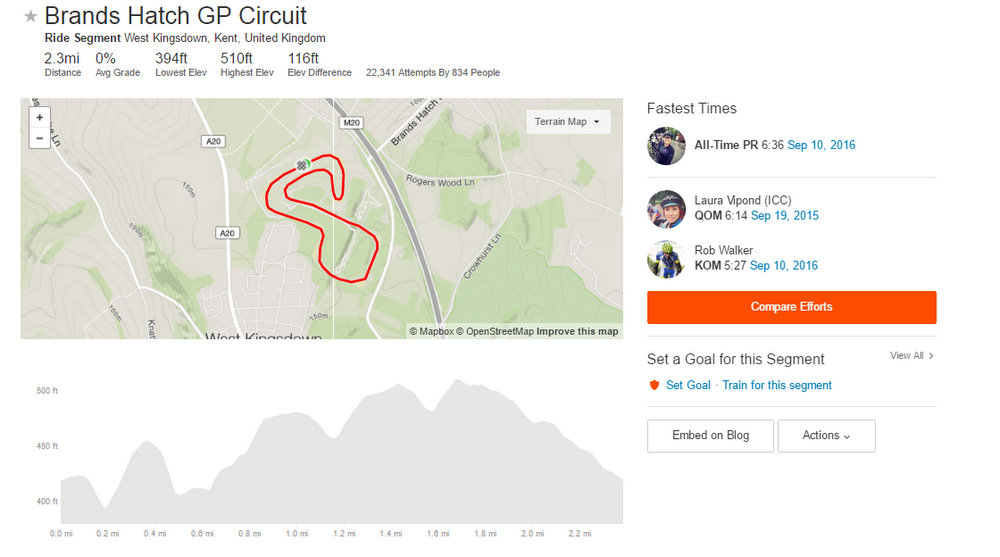
Task: Open Laura Vipond's profile photo
Action: tap(666, 208)
